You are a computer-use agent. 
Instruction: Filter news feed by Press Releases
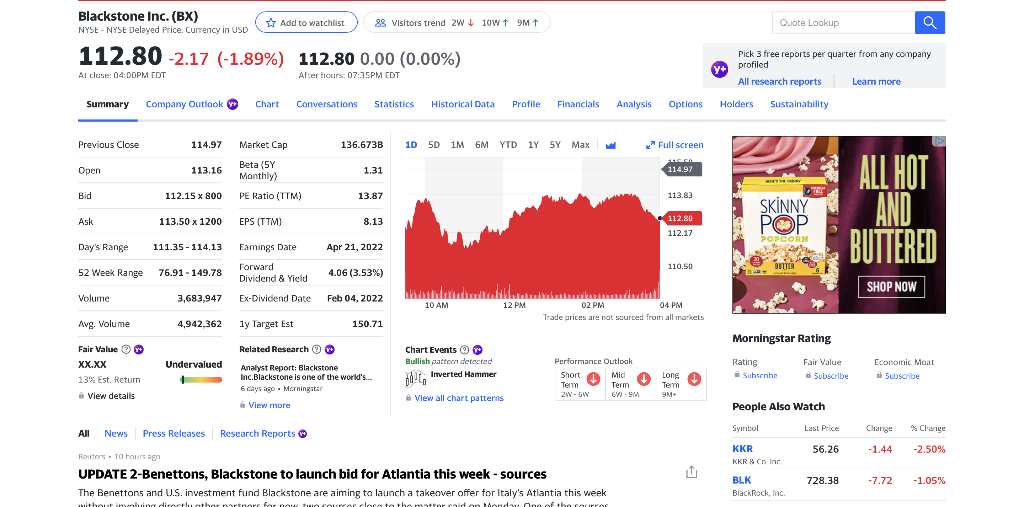tap(174, 434)
